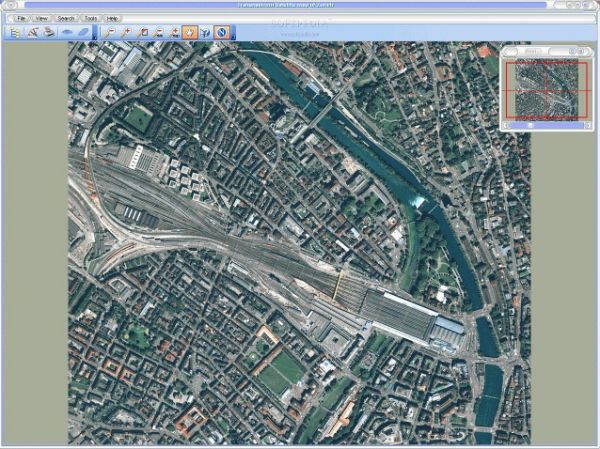Click the window menu icon in title bar
The height and width of the screenshot is (449, 600).
[11, 5]
